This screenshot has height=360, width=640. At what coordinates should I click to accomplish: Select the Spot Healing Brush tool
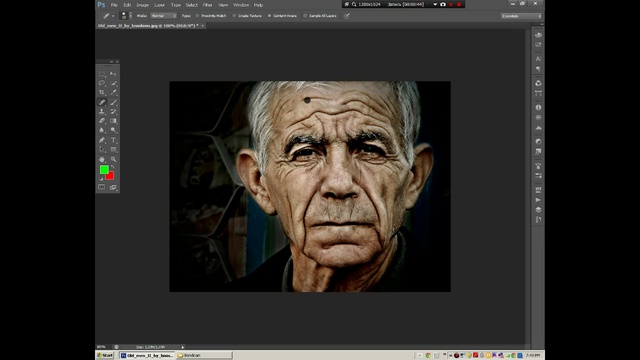point(102,102)
